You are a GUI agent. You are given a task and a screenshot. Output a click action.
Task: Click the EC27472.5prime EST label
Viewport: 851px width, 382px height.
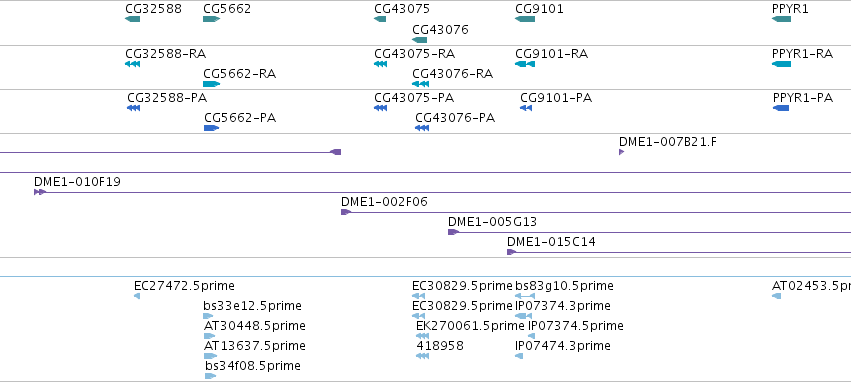[185, 286]
